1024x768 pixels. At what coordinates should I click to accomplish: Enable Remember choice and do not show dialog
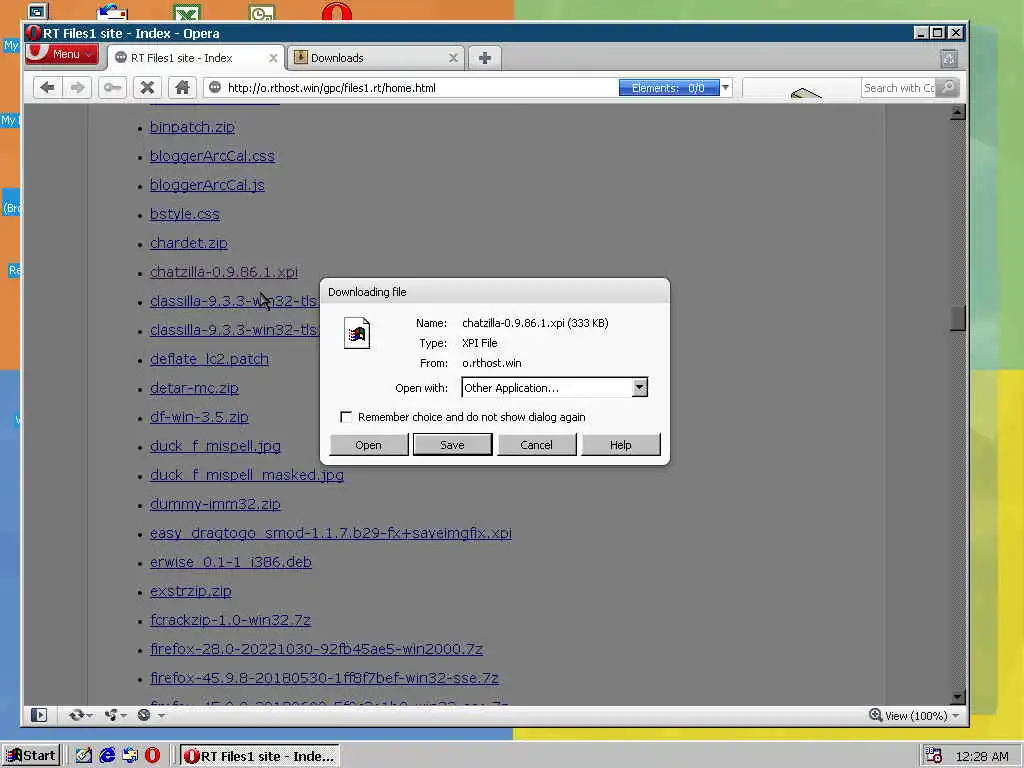(x=346, y=417)
